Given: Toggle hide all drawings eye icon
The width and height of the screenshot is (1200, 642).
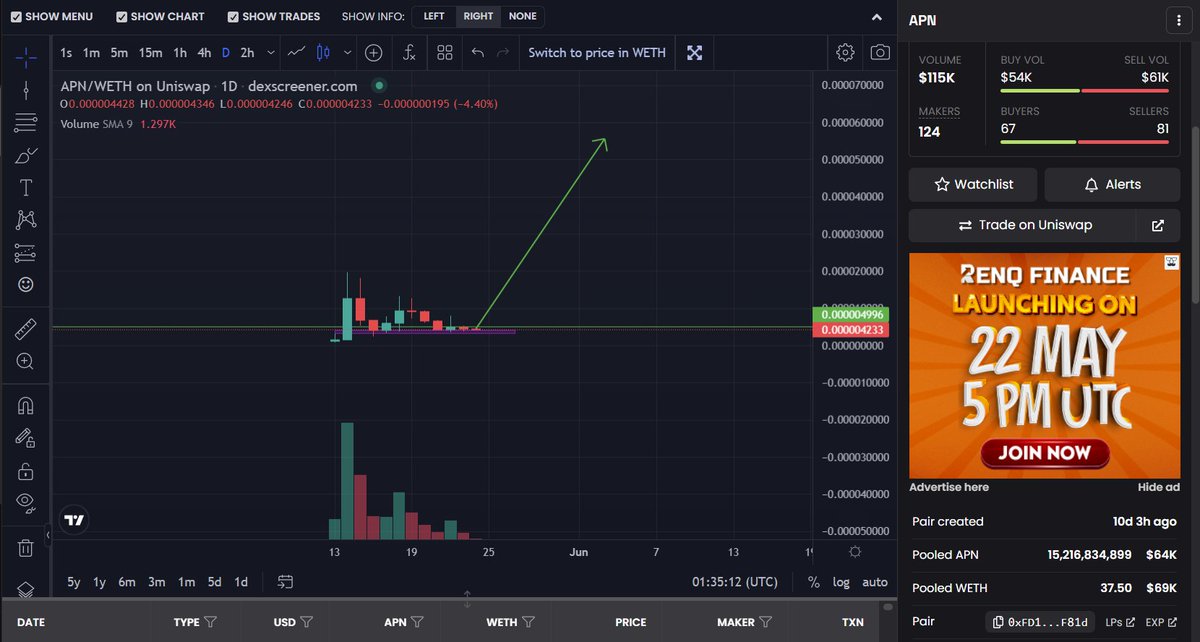Looking at the screenshot, I should 26,502.
